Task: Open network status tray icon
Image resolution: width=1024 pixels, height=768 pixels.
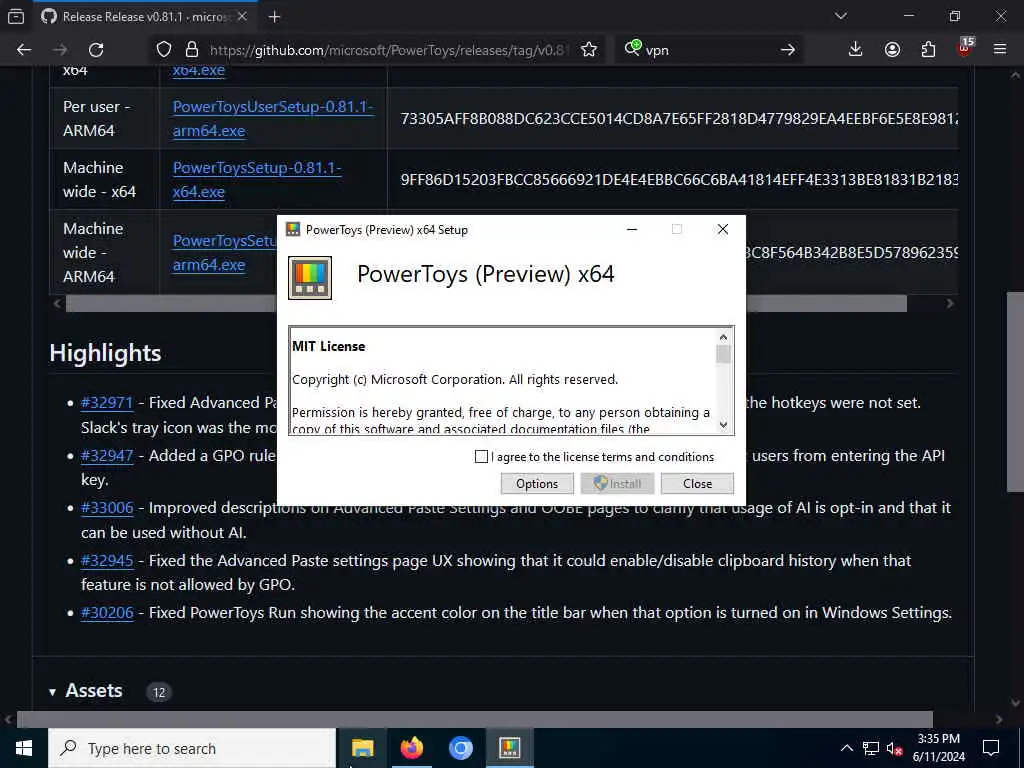Action: (871, 748)
